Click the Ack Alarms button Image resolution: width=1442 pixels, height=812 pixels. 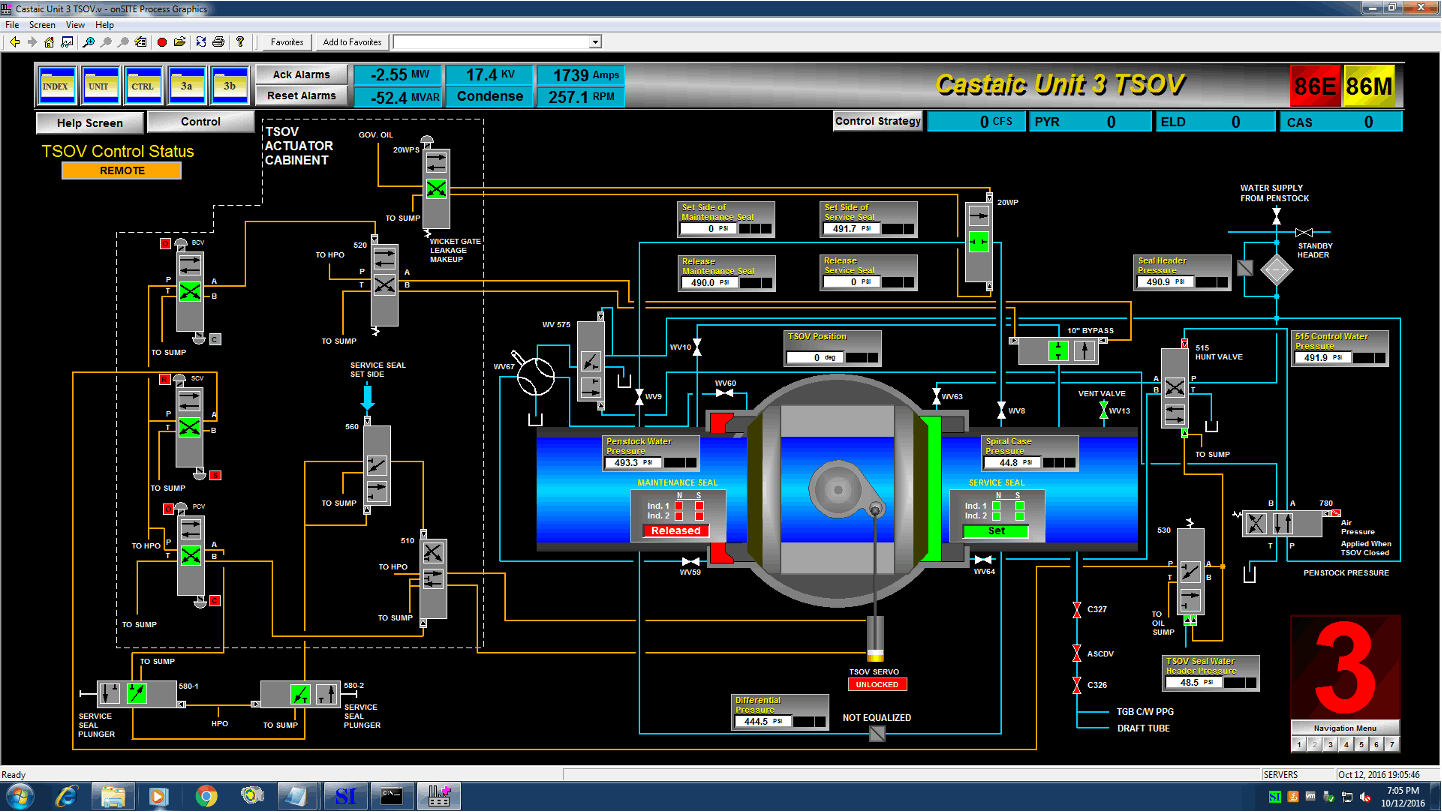click(303, 75)
